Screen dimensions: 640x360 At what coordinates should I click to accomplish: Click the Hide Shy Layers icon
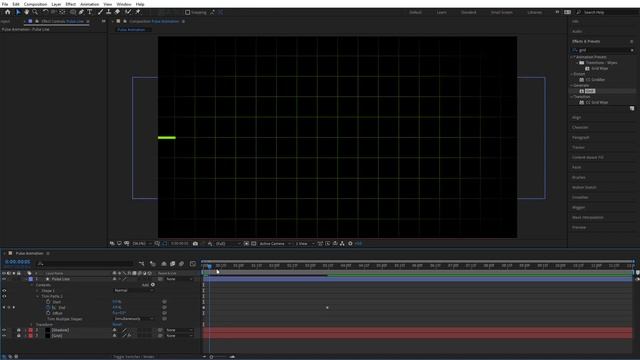tap(164, 264)
